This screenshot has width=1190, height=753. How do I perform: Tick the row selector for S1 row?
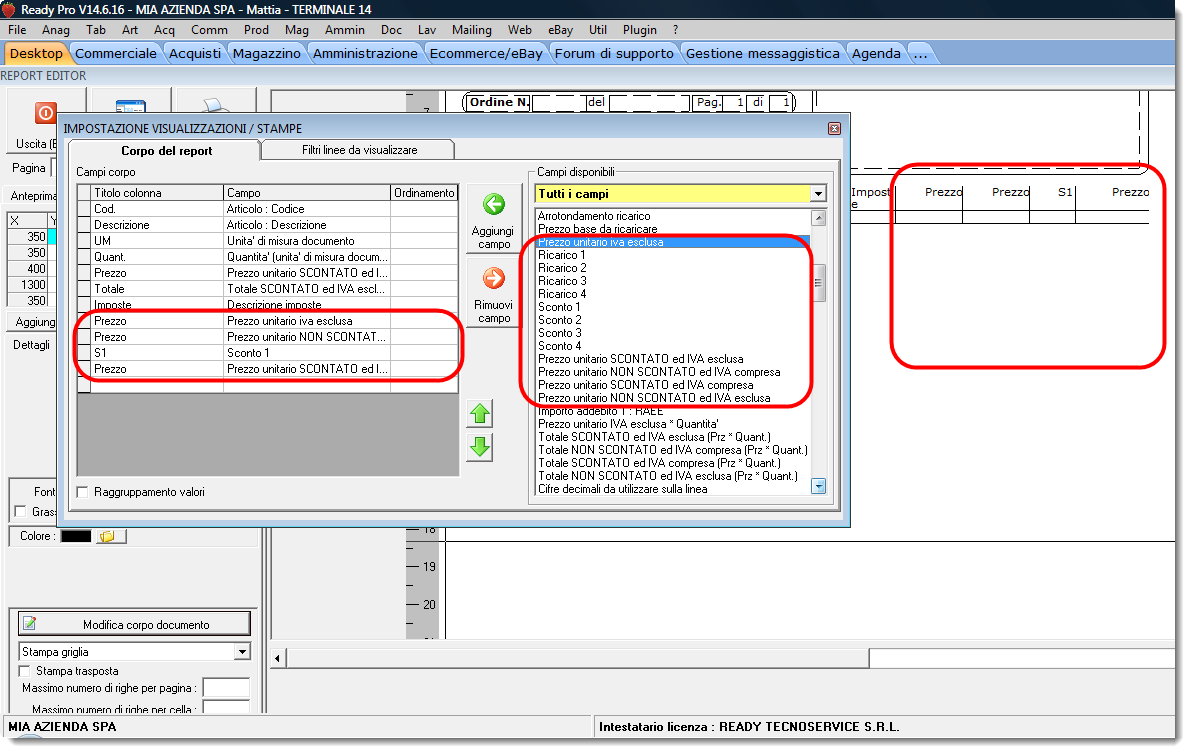click(x=84, y=352)
